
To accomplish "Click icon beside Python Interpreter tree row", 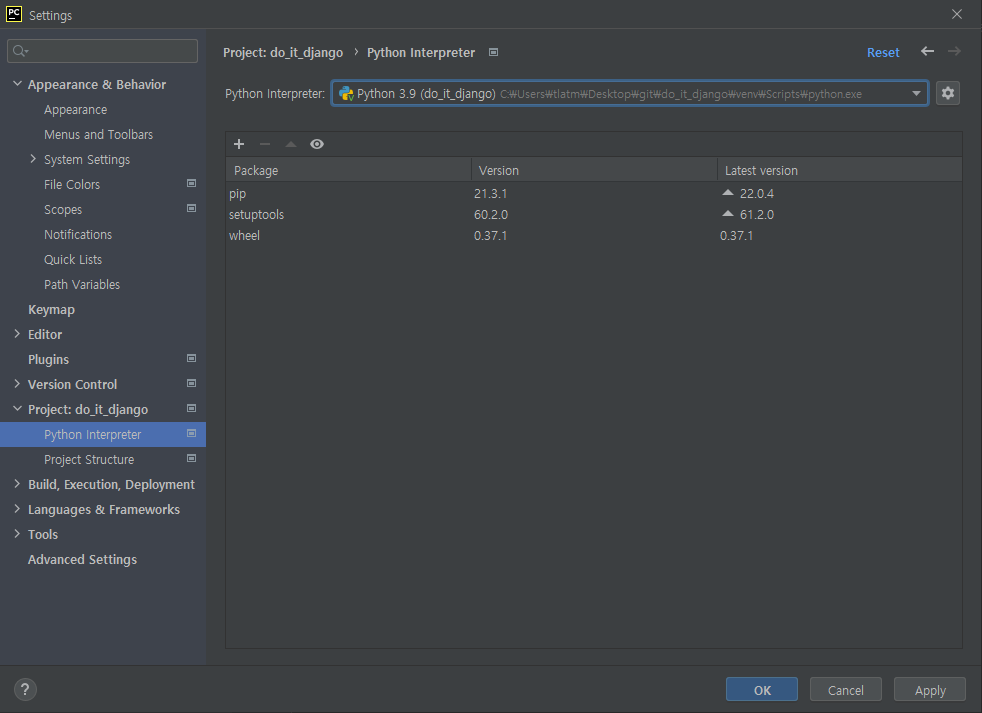I will (192, 434).
